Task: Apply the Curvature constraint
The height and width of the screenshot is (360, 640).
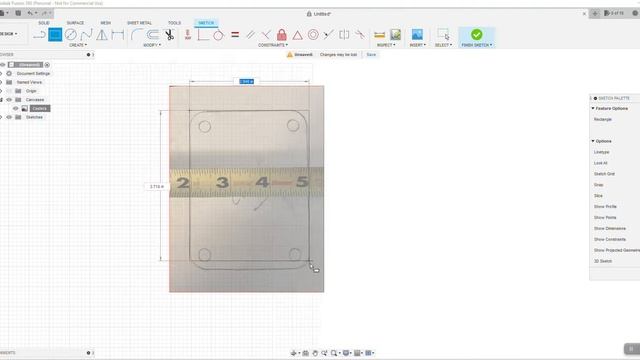Action: click(x=360, y=35)
